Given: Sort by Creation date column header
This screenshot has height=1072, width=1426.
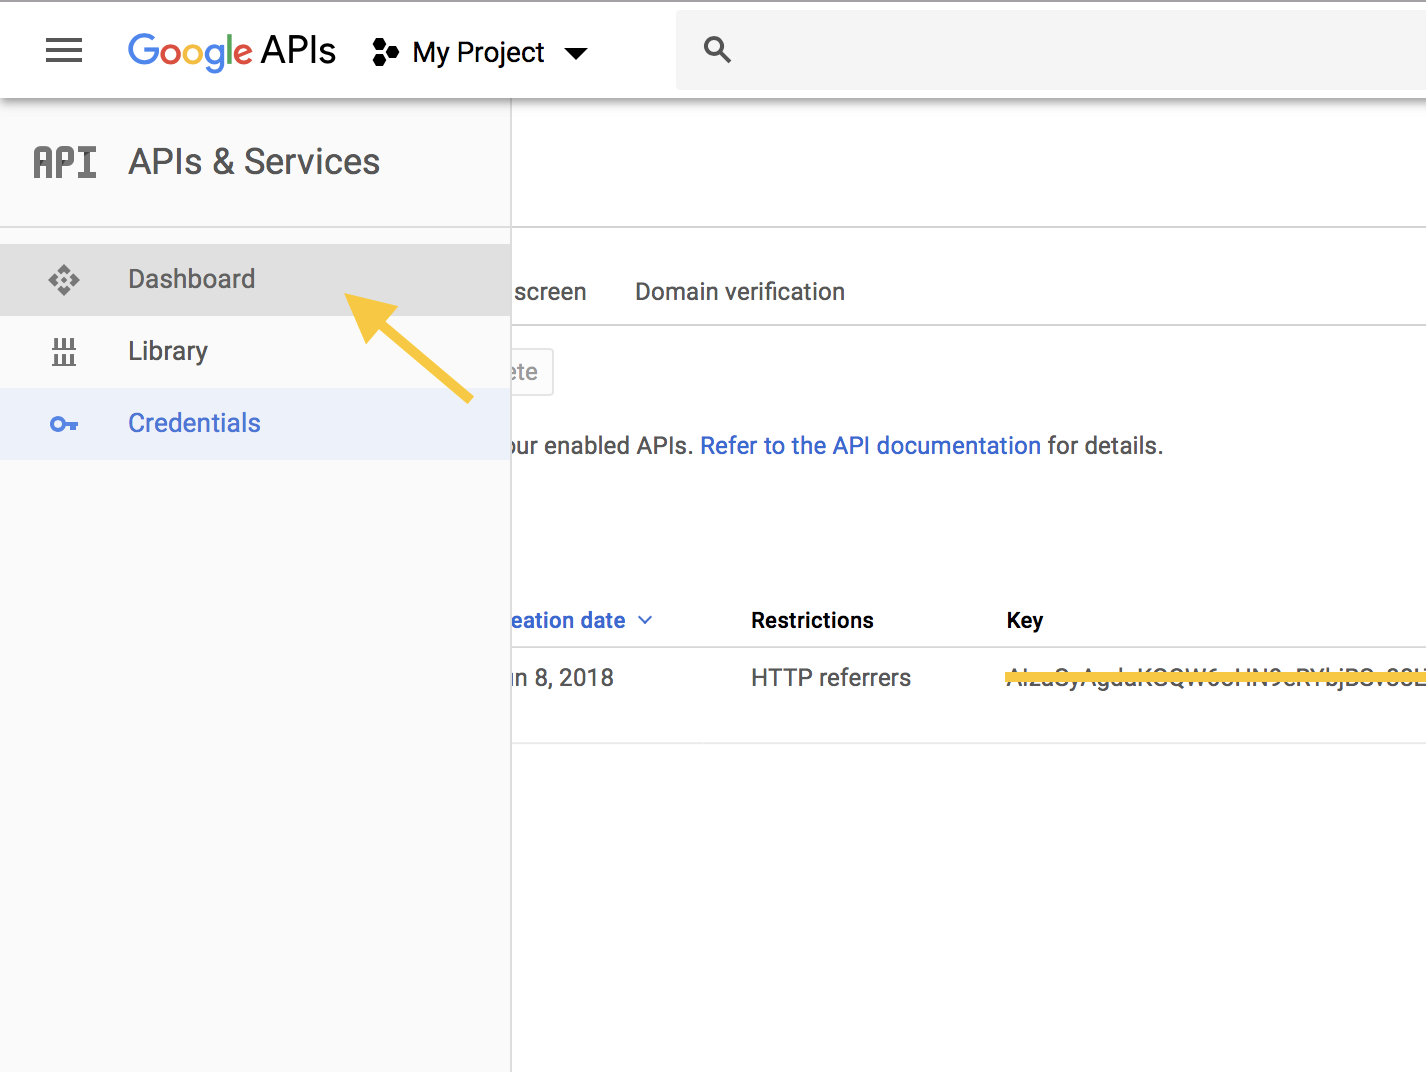Looking at the screenshot, I should coord(568,620).
